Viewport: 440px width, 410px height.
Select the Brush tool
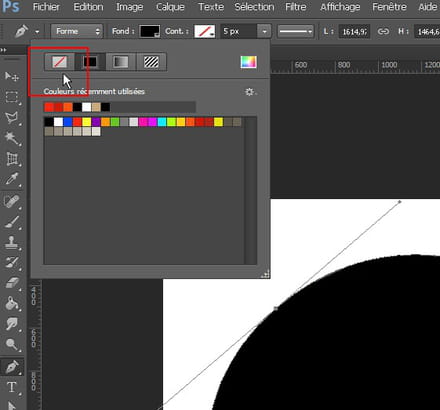(12, 222)
